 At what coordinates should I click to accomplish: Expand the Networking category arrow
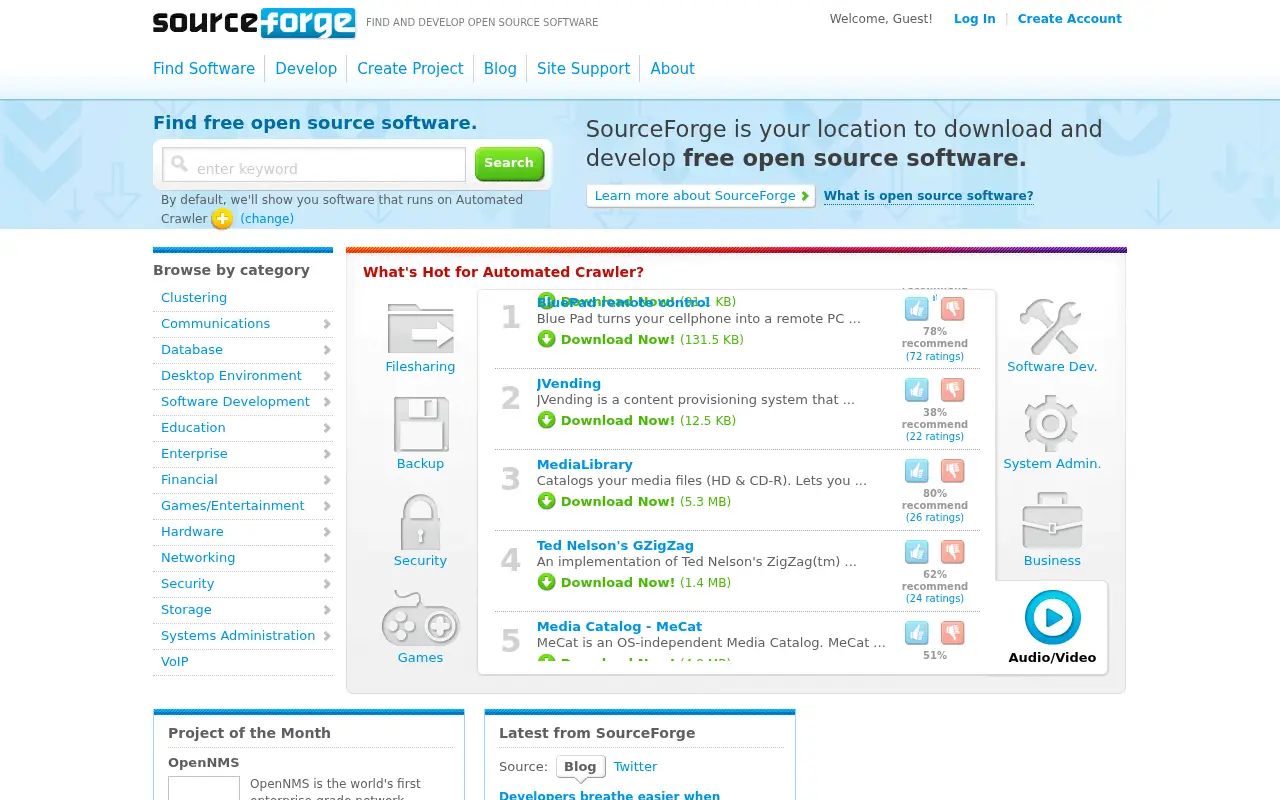click(327, 558)
